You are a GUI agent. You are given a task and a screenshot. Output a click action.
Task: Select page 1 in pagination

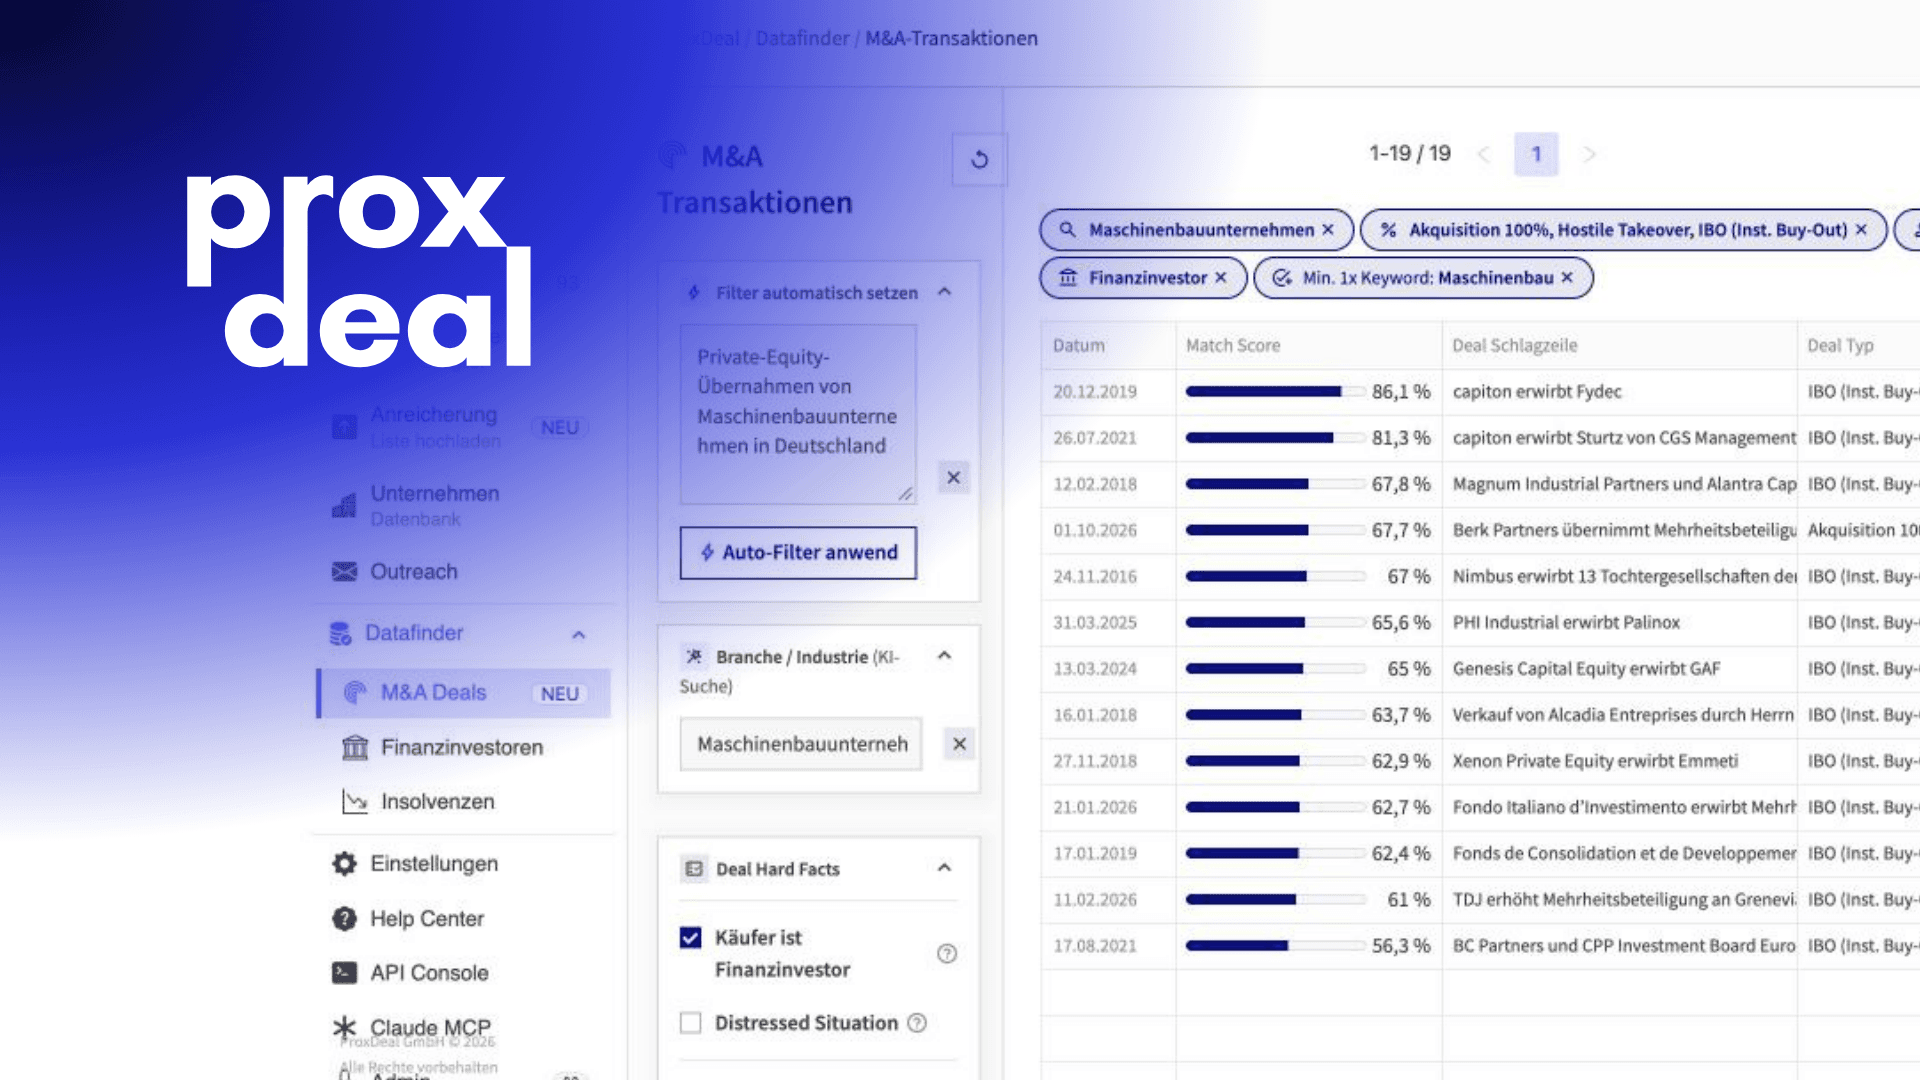click(1536, 155)
